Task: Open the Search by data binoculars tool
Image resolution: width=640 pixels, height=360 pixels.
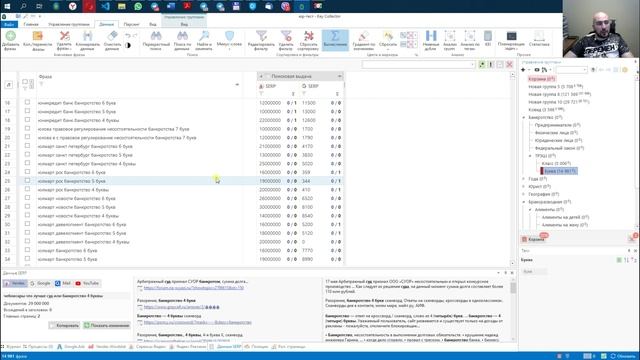Action: tap(182, 36)
